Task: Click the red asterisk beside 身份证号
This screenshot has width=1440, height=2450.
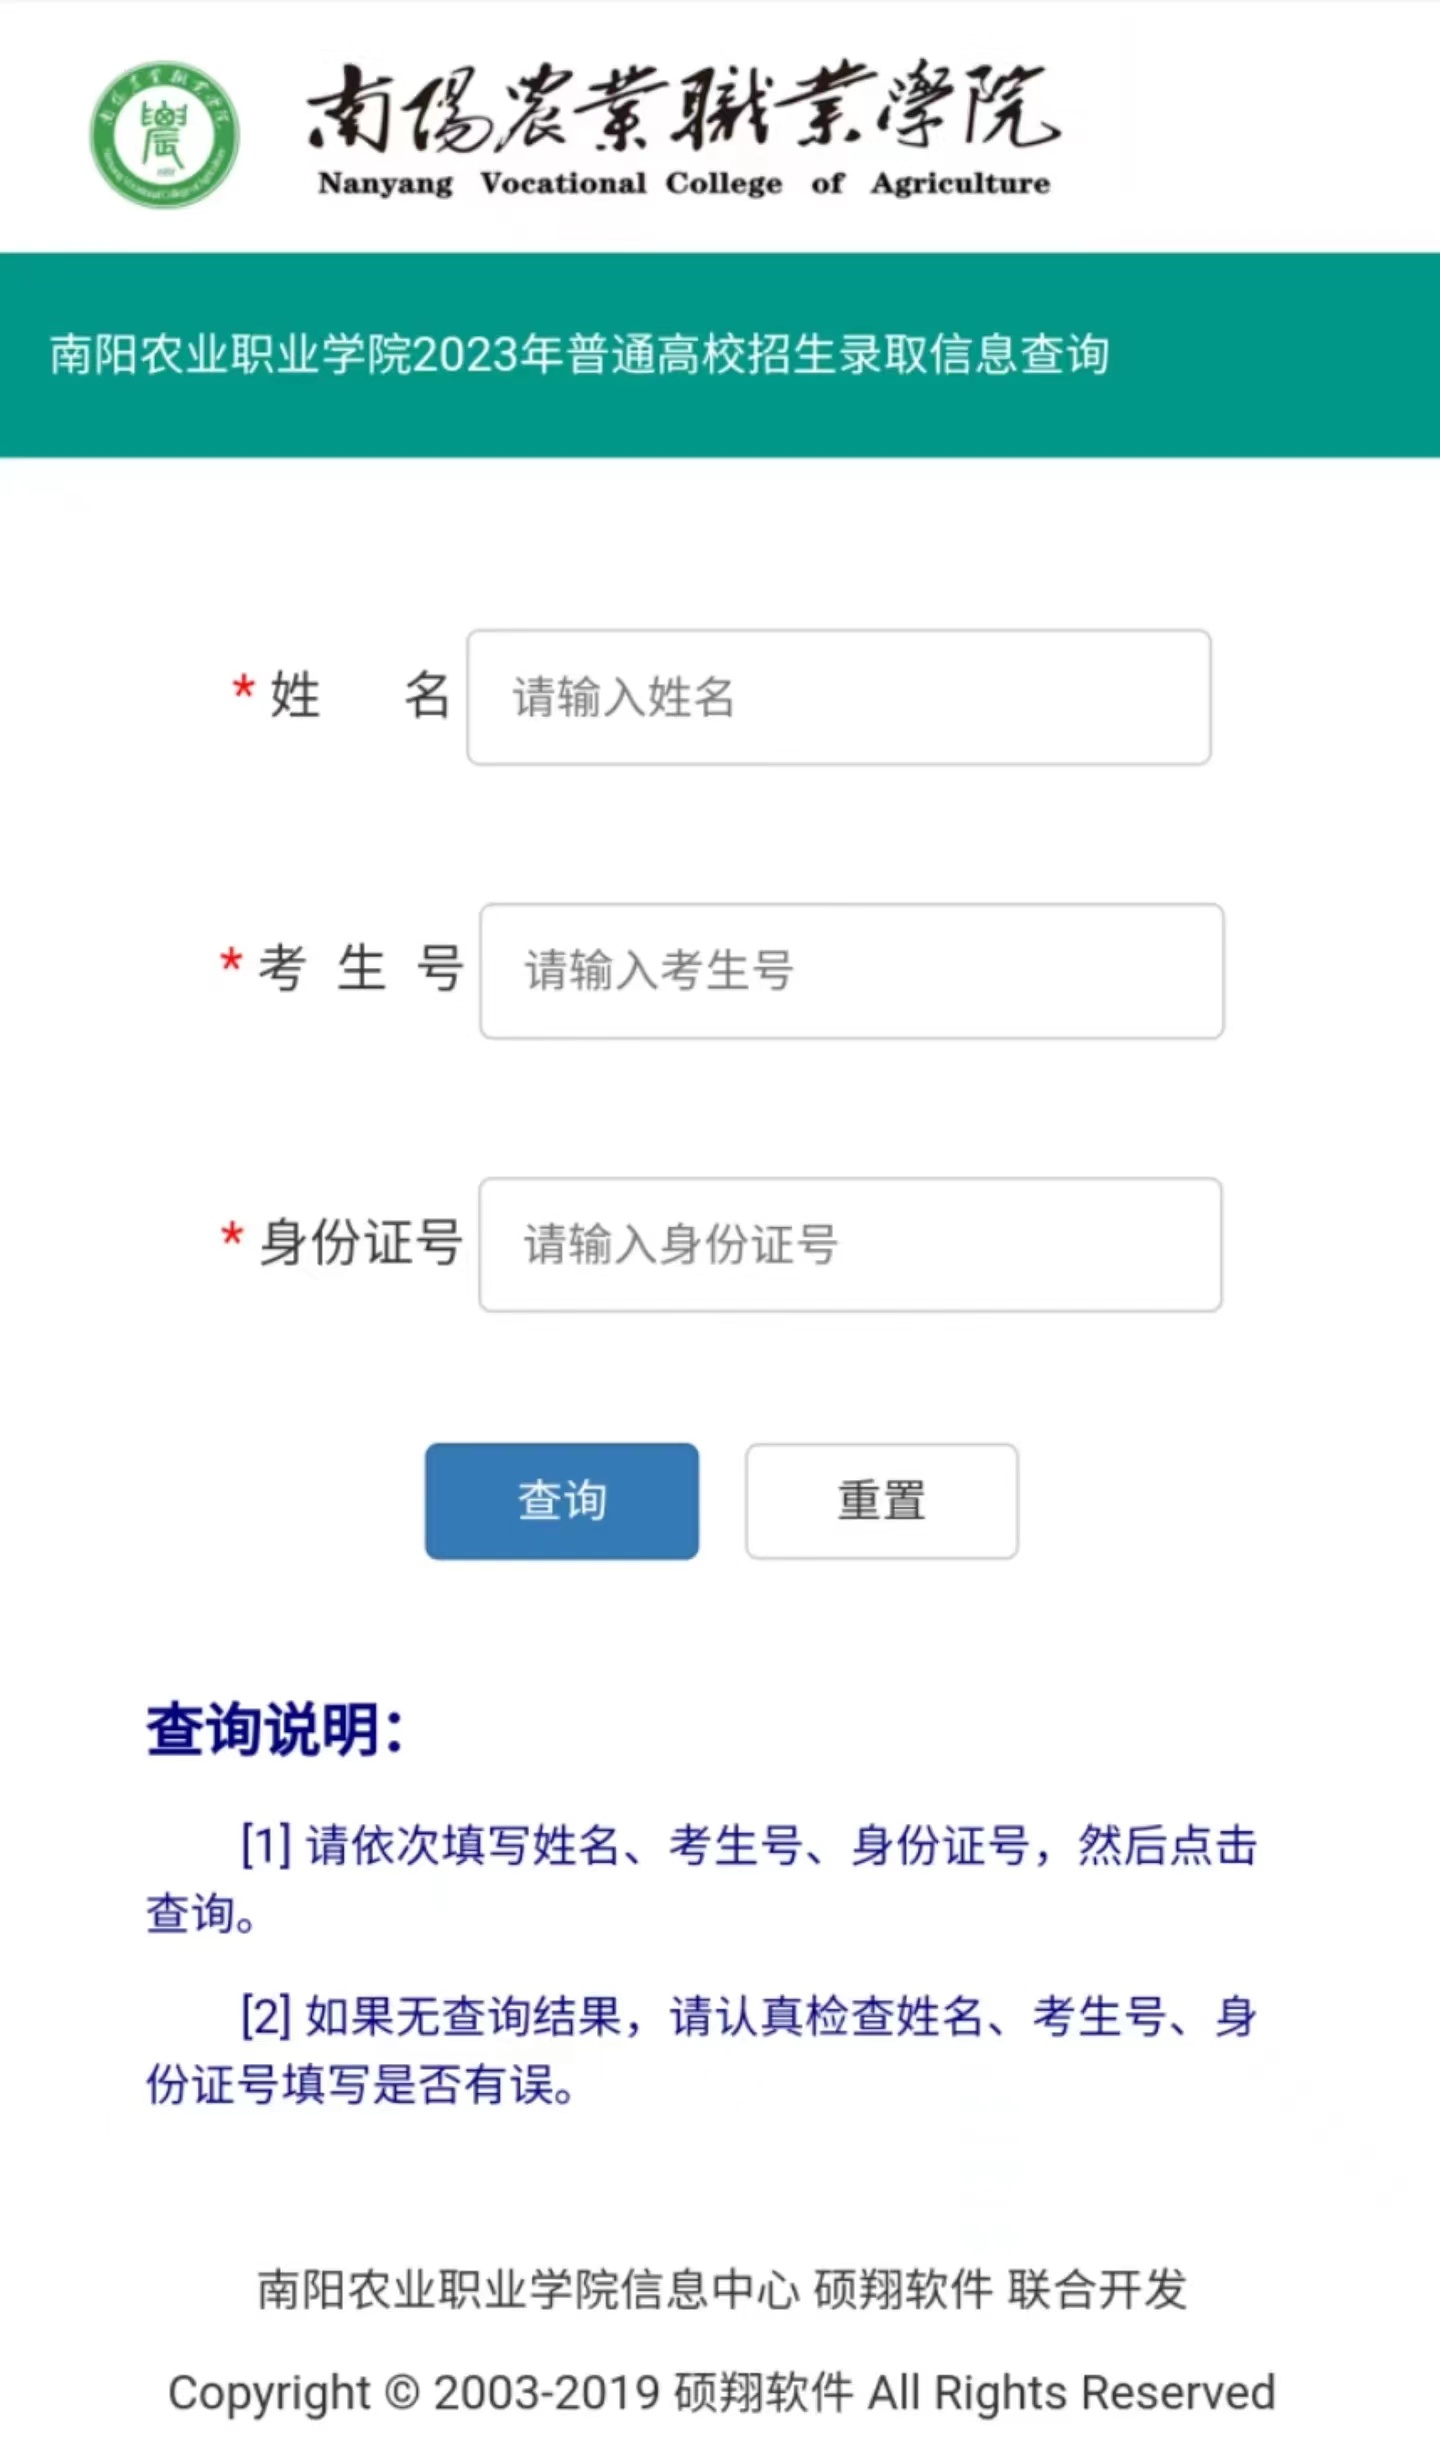Action: [x=232, y=1237]
